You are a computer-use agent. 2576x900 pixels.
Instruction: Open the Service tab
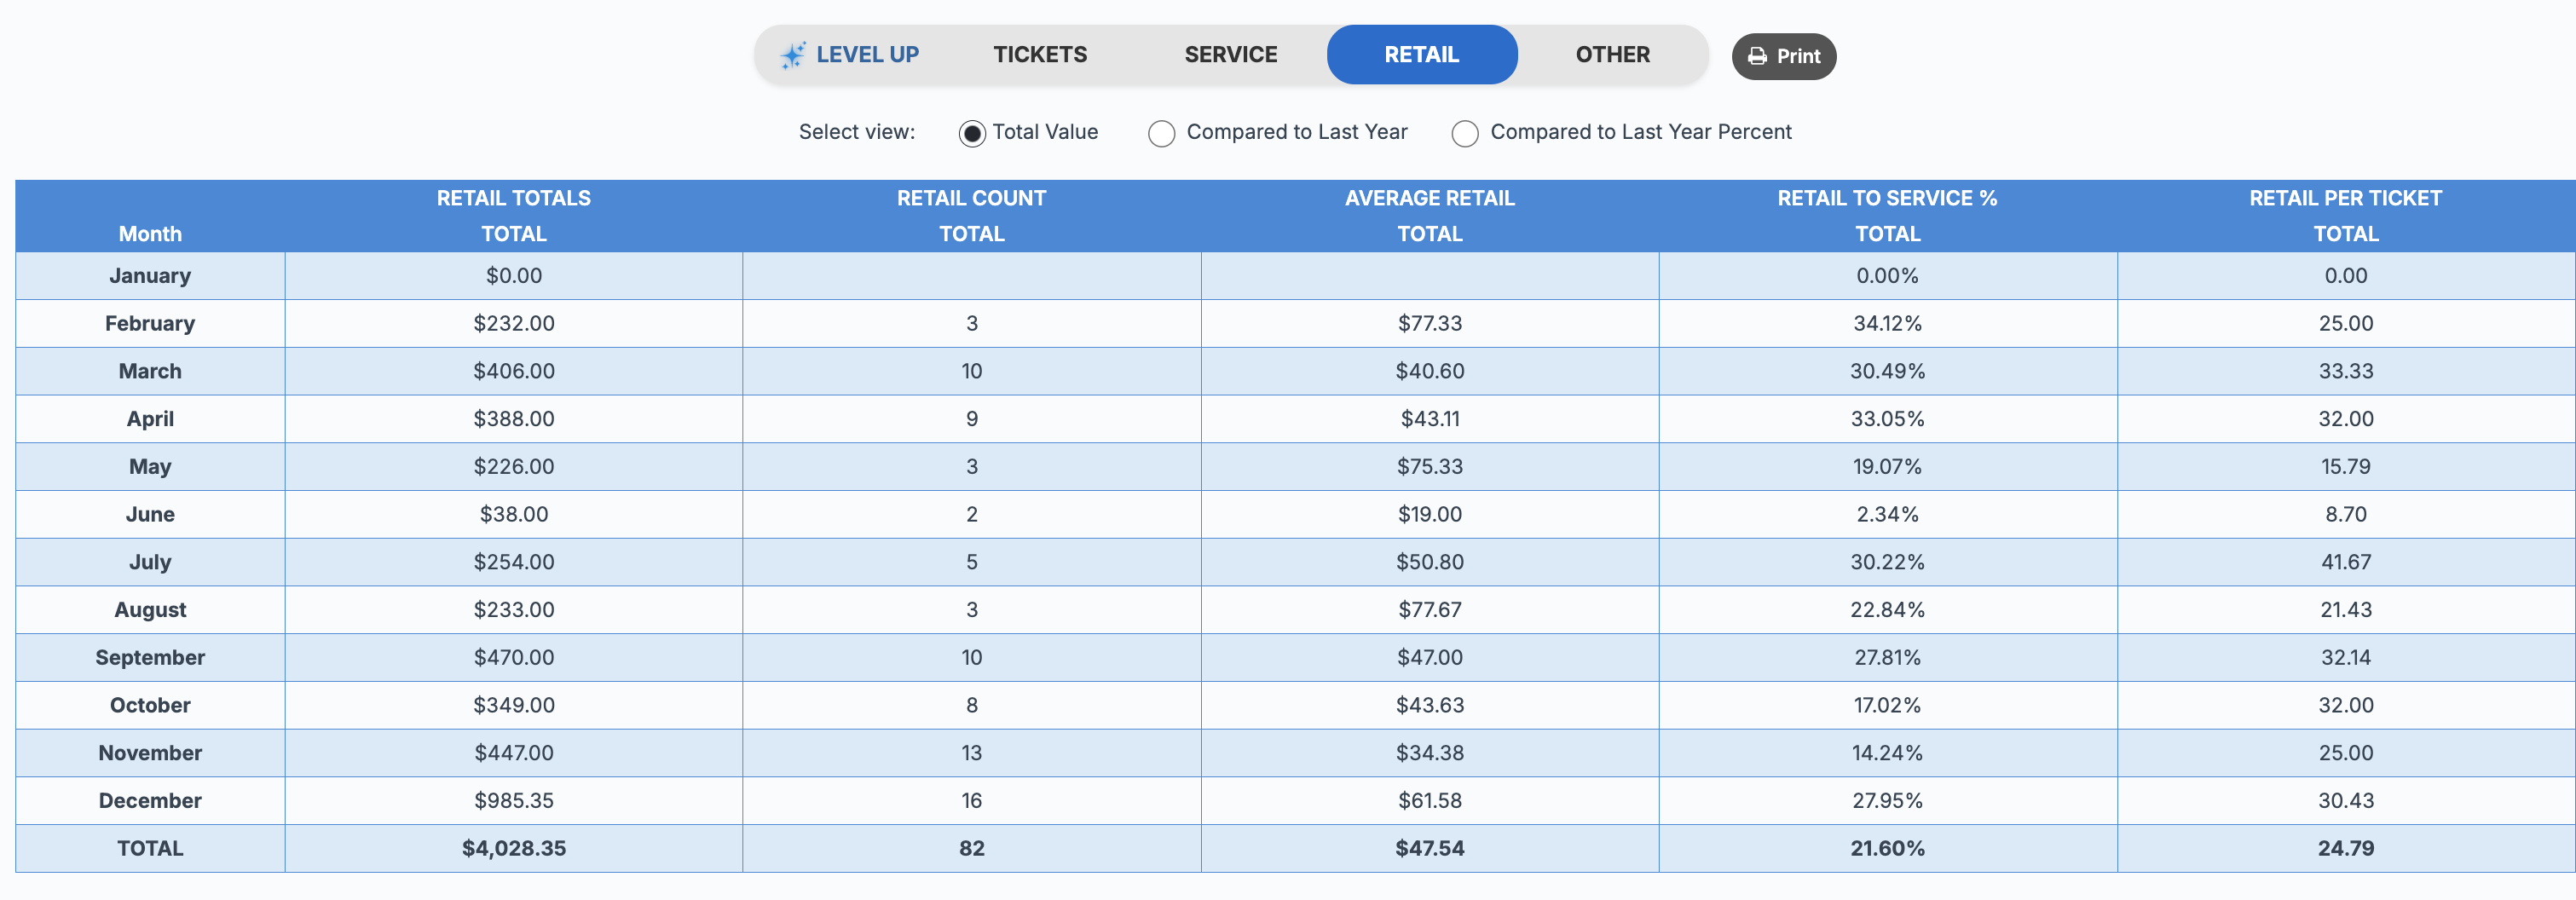(x=1231, y=55)
